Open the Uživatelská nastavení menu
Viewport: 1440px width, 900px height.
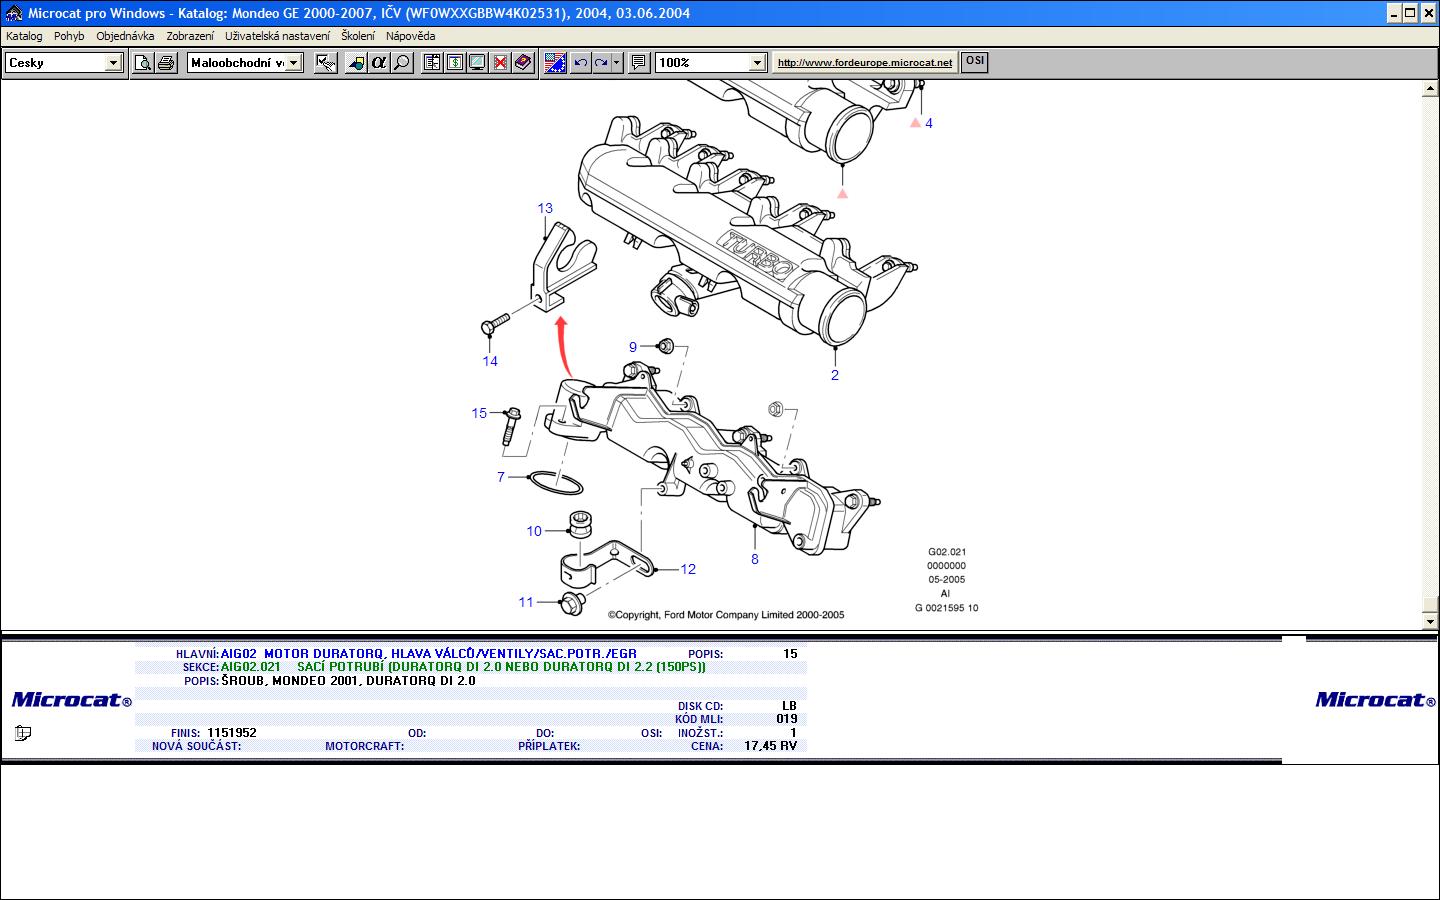[277, 36]
